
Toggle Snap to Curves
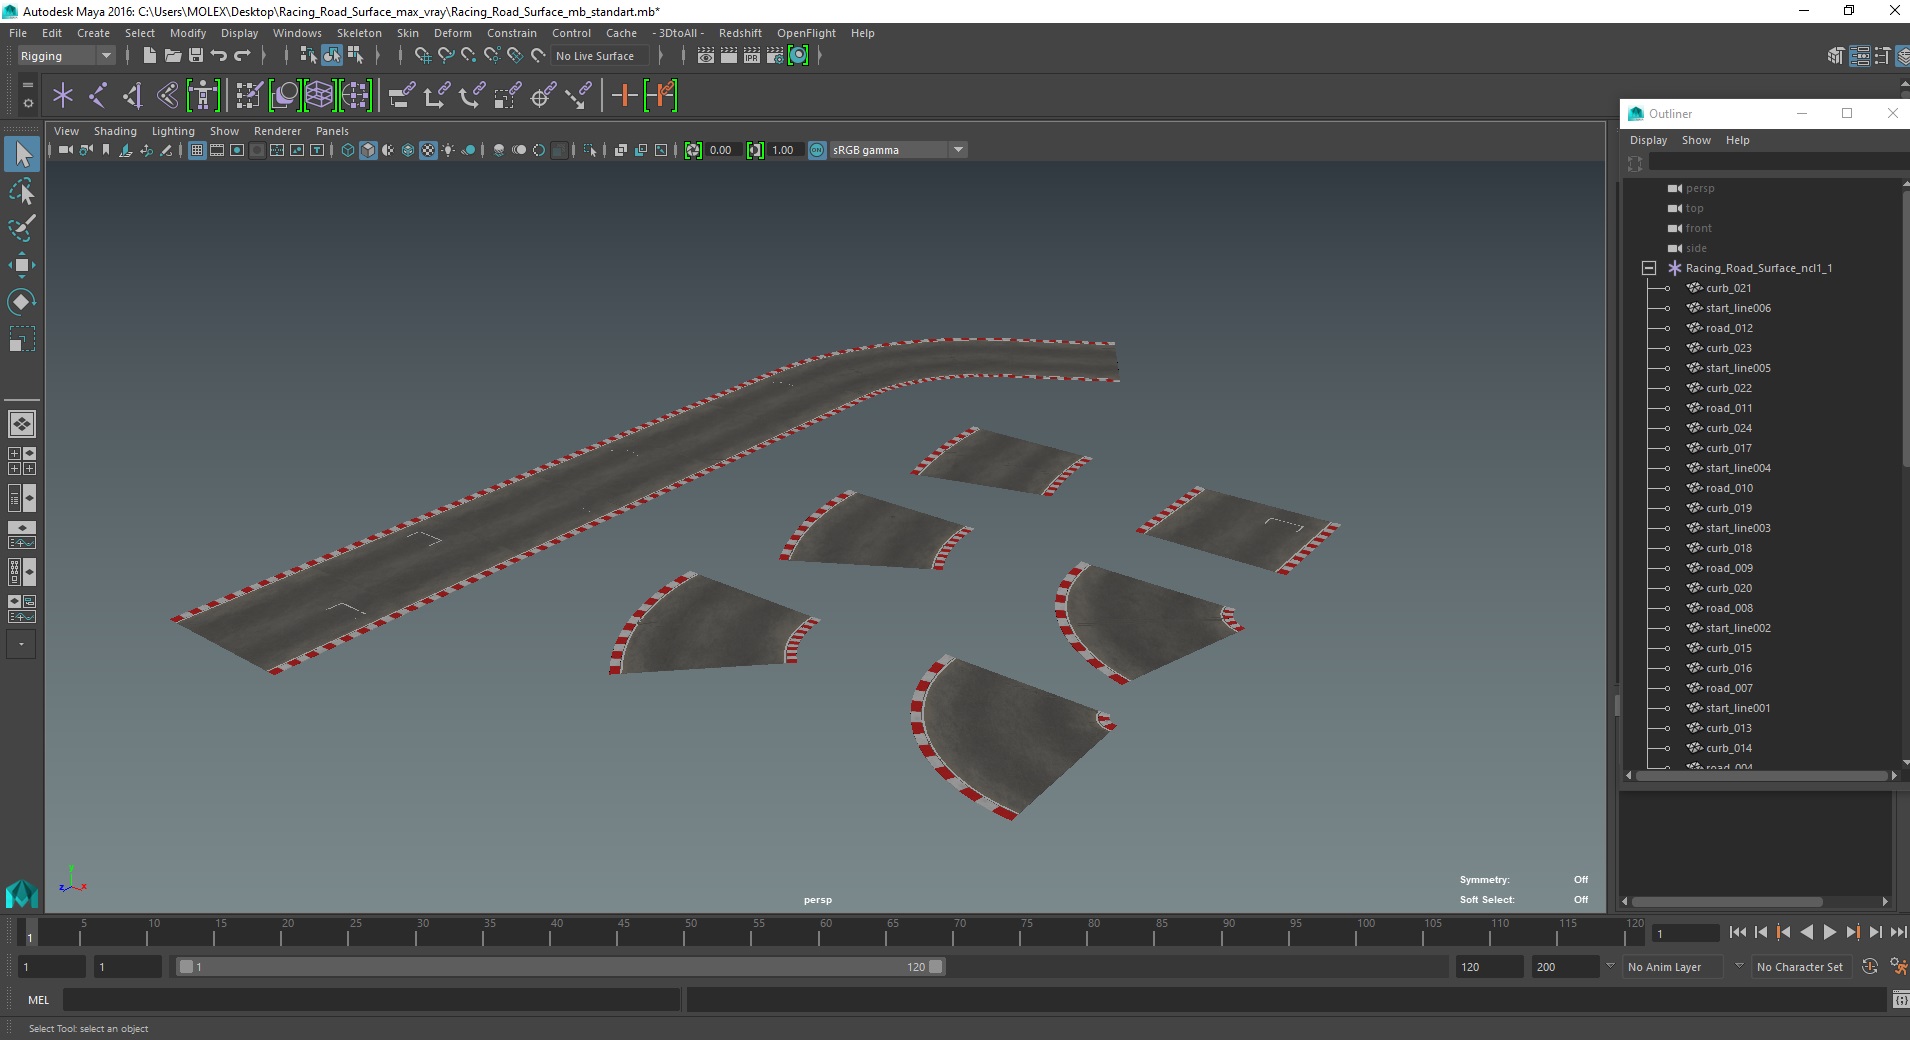point(446,56)
